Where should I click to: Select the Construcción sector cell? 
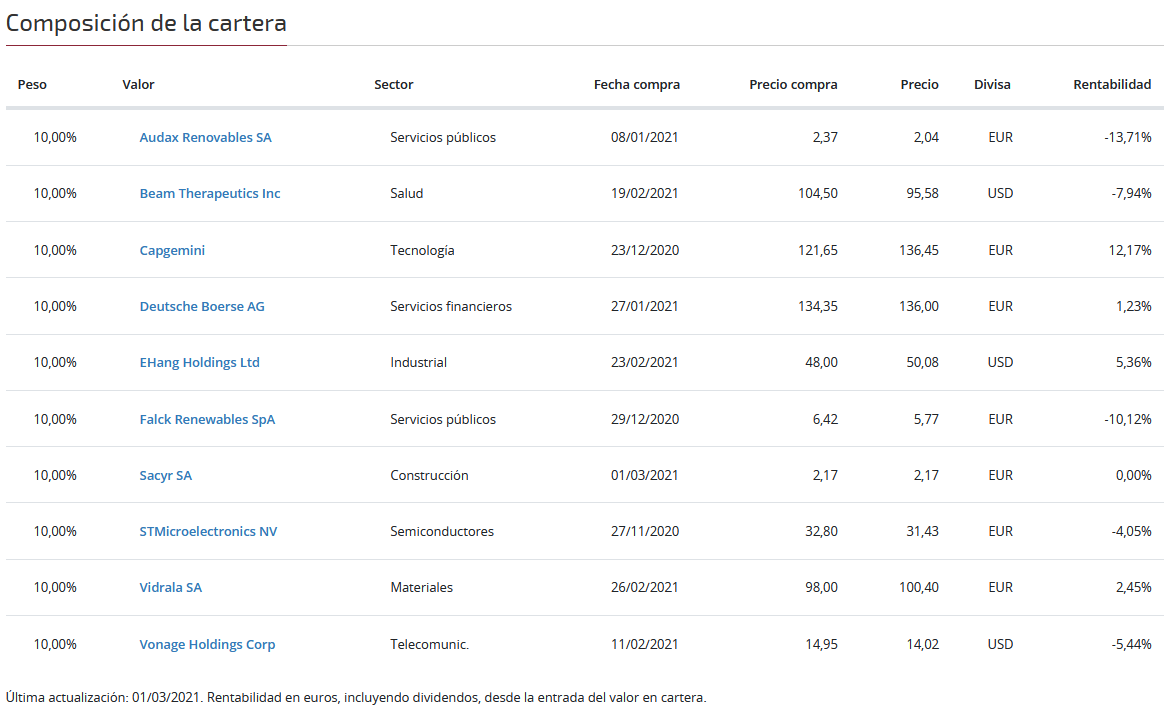click(x=429, y=475)
